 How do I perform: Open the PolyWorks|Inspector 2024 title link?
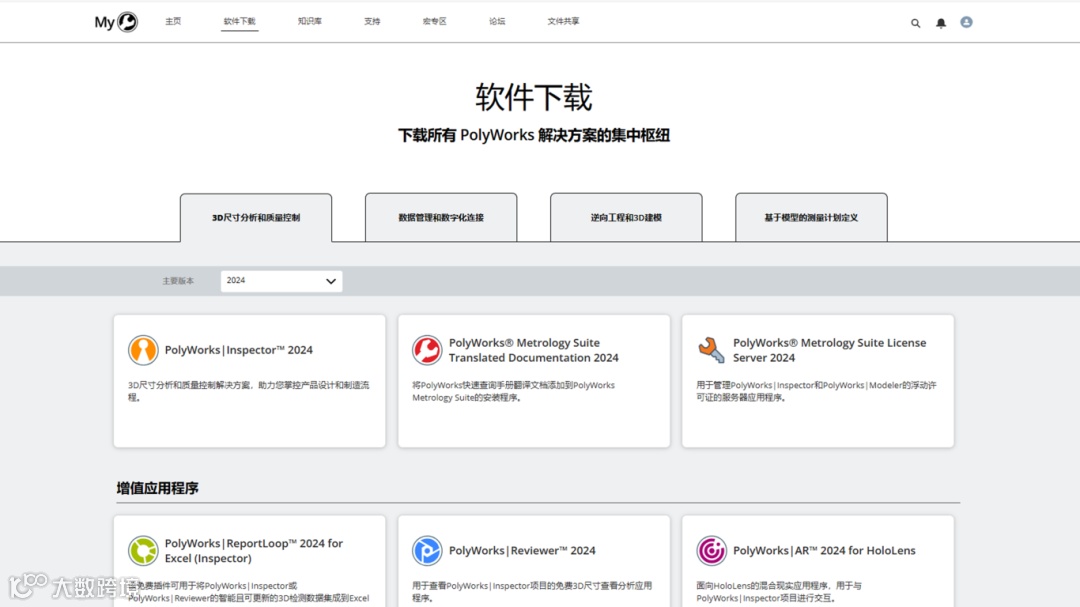point(238,350)
